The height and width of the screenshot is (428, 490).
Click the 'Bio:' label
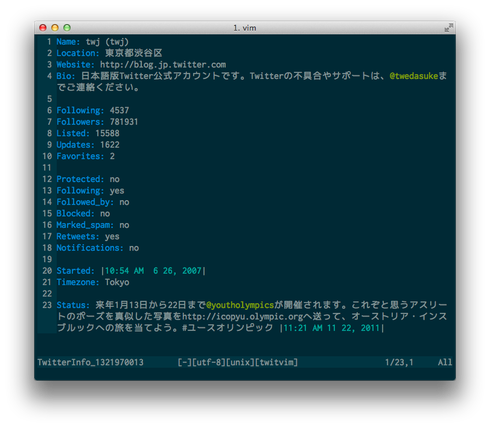pos(66,76)
